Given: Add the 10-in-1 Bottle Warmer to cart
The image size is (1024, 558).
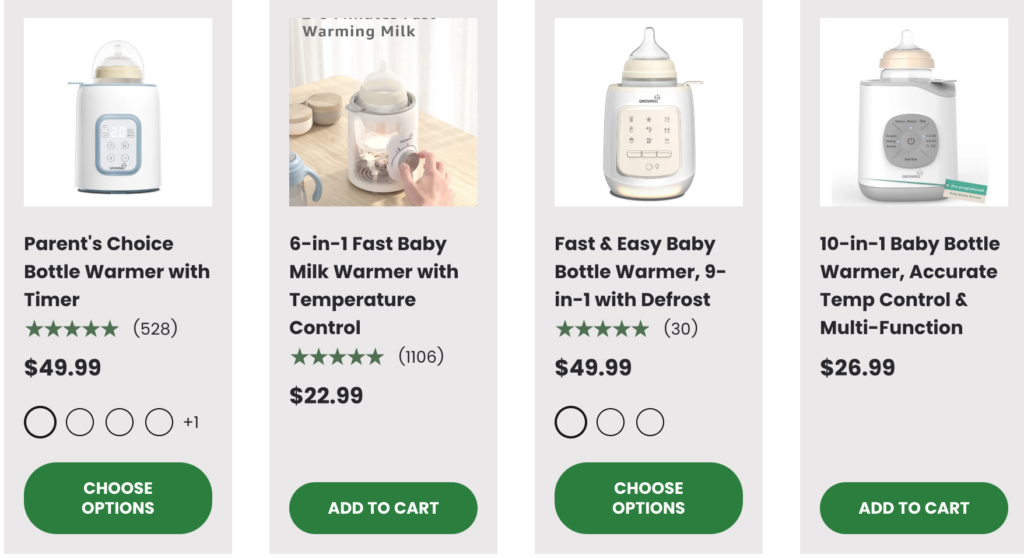Looking at the screenshot, I should tap(914, 508).
